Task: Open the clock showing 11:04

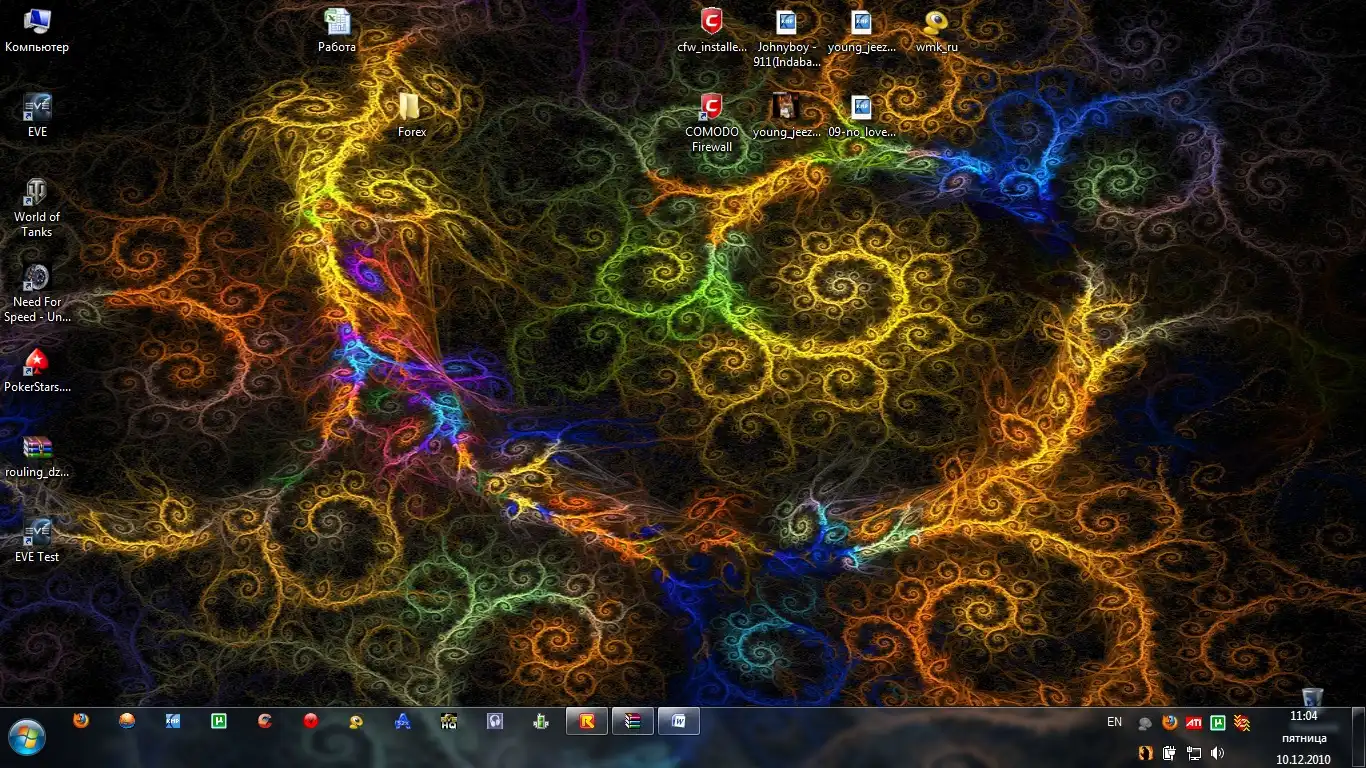Action: pos(1303,716)
